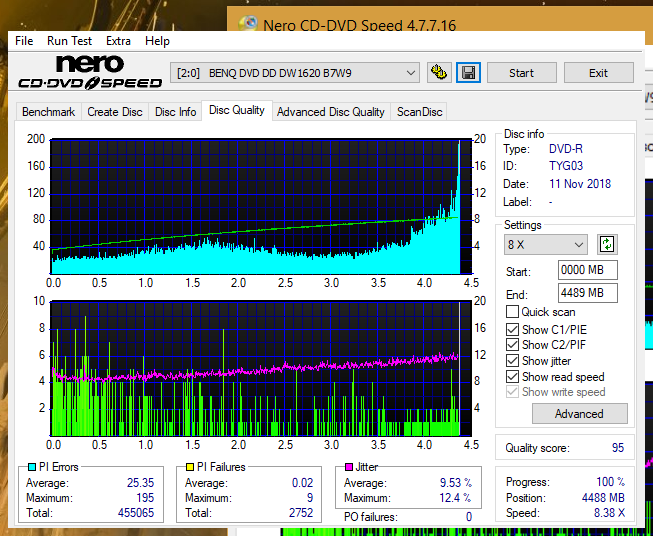Image resolution: width=653 pixels, height=536 pixels.
Task: Click the Show write speed checkbox
Action: (x=512, y=392)
